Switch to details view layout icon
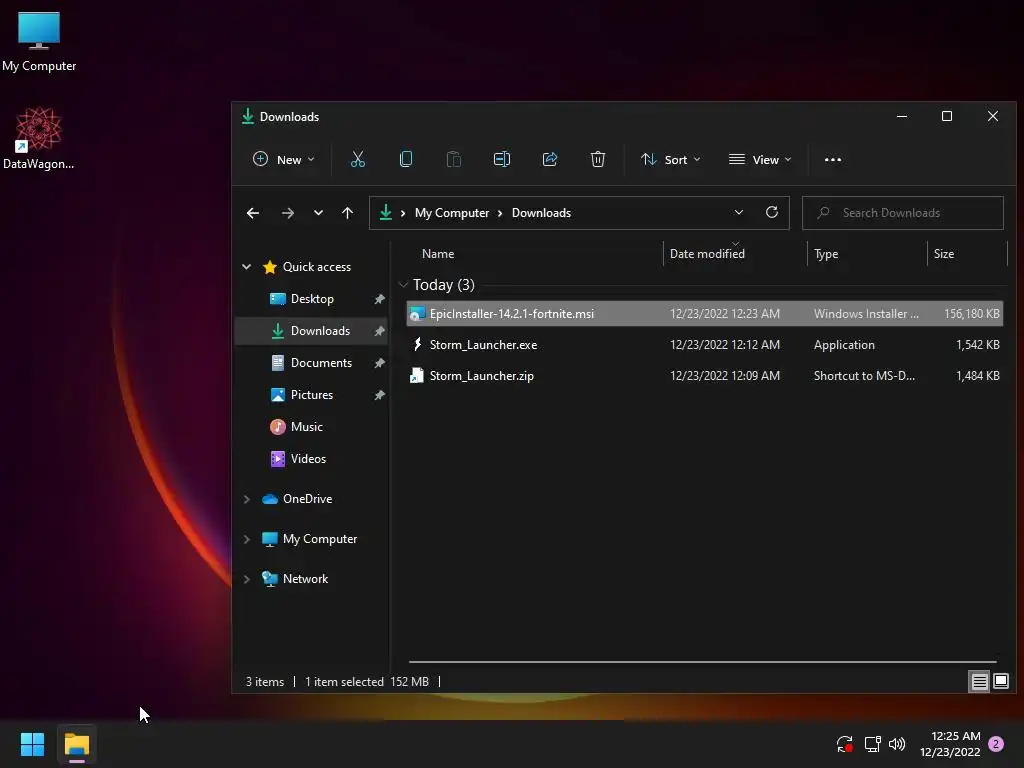The width and height of the screenshot is (1024, 768). (x=979, y=682)
